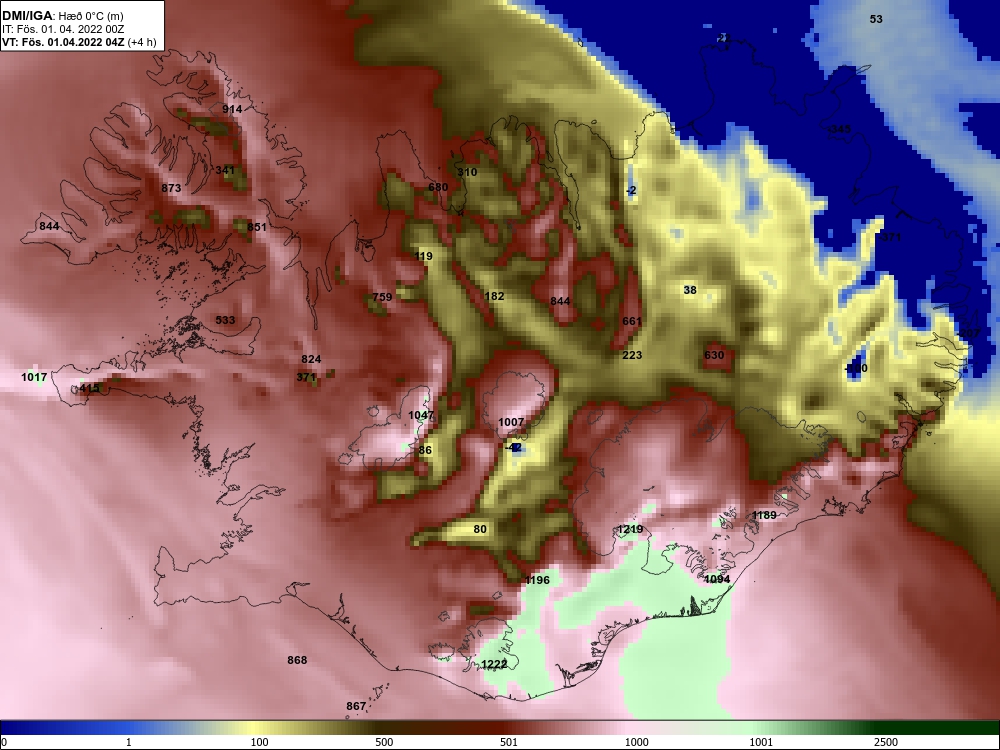Image resolution: width=1000 pixels, height=750 pixels.
Task: Click the 500 label on the color scale
Action: pyautogui.click(x=384, y=742)
